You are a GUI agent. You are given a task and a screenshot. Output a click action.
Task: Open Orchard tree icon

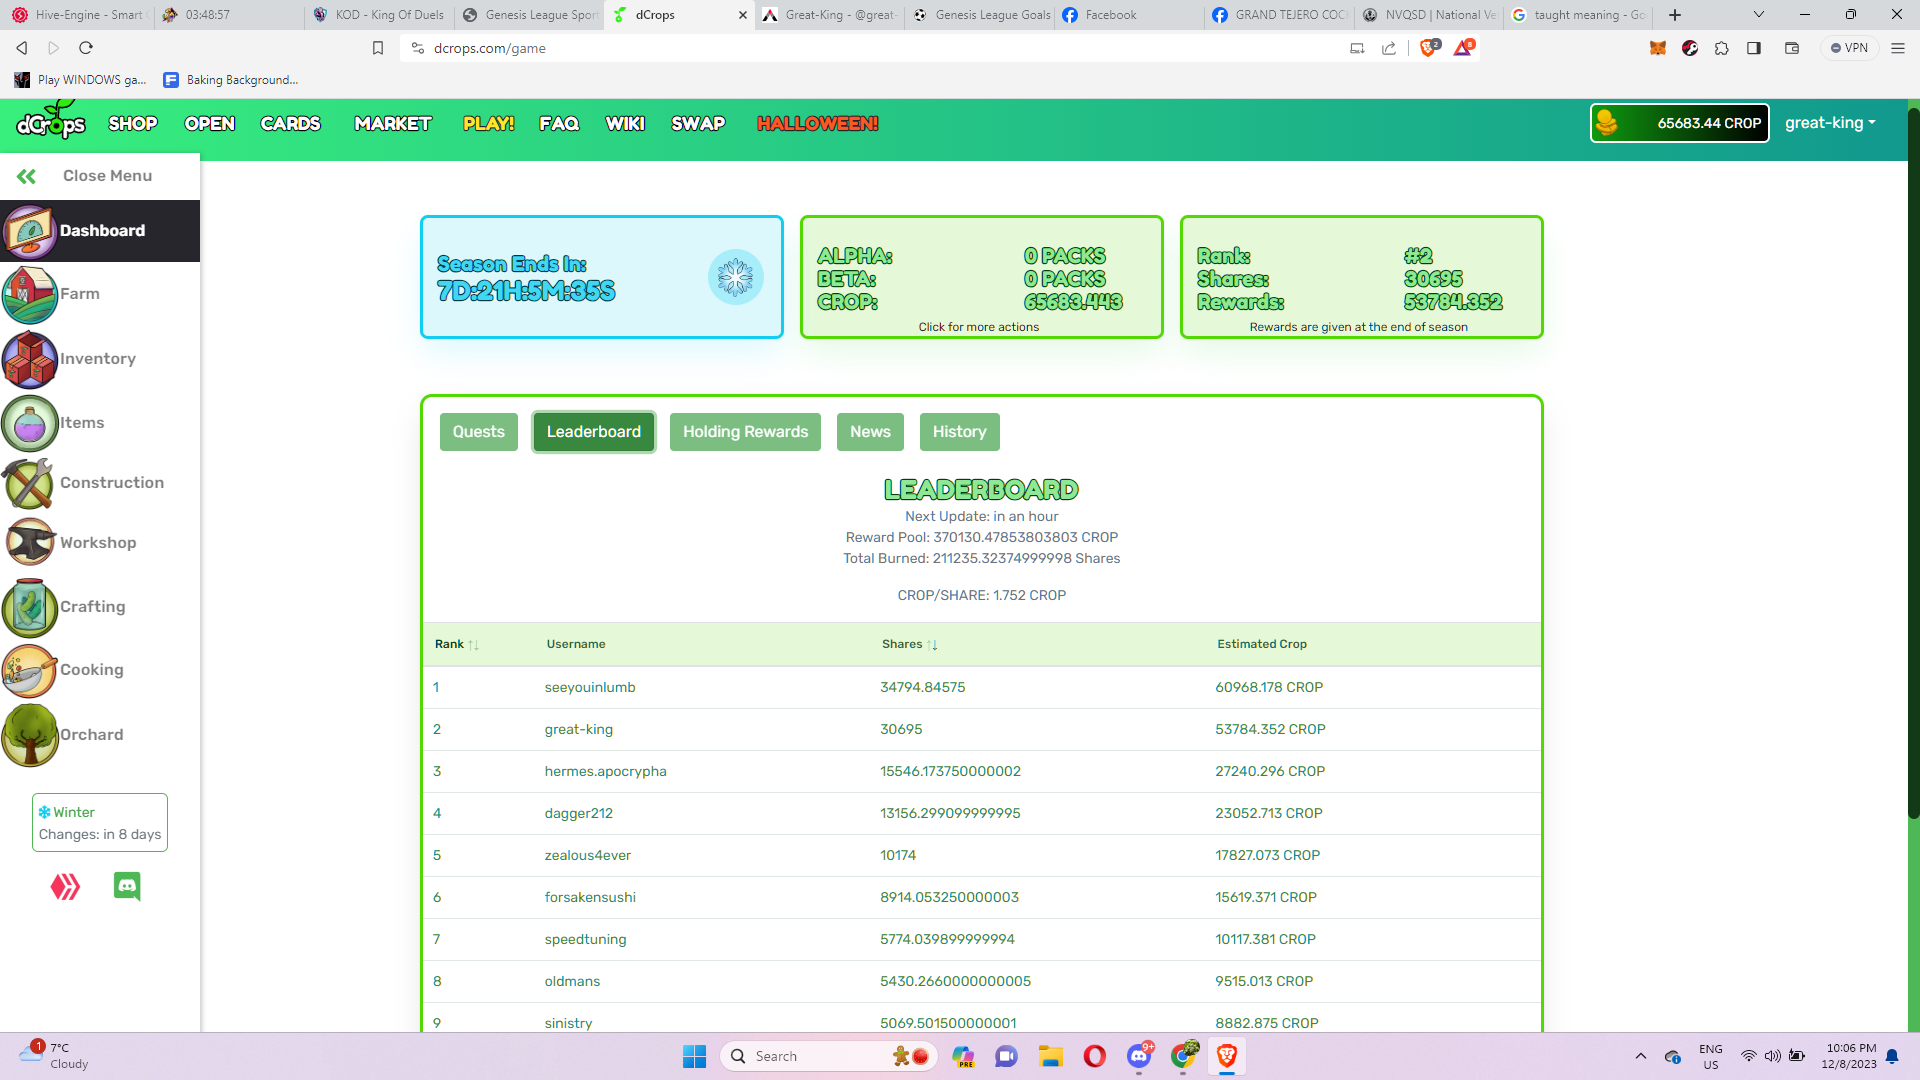pyautogui.click(x=30, y=735)
